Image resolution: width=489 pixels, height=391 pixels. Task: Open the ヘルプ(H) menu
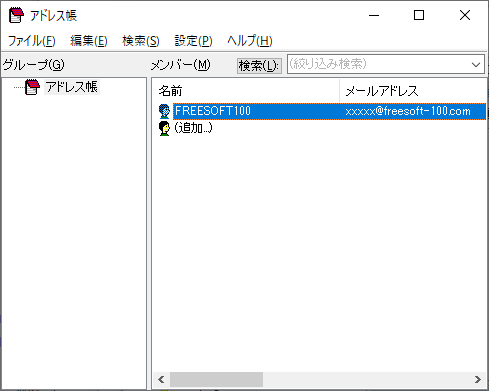250,41
